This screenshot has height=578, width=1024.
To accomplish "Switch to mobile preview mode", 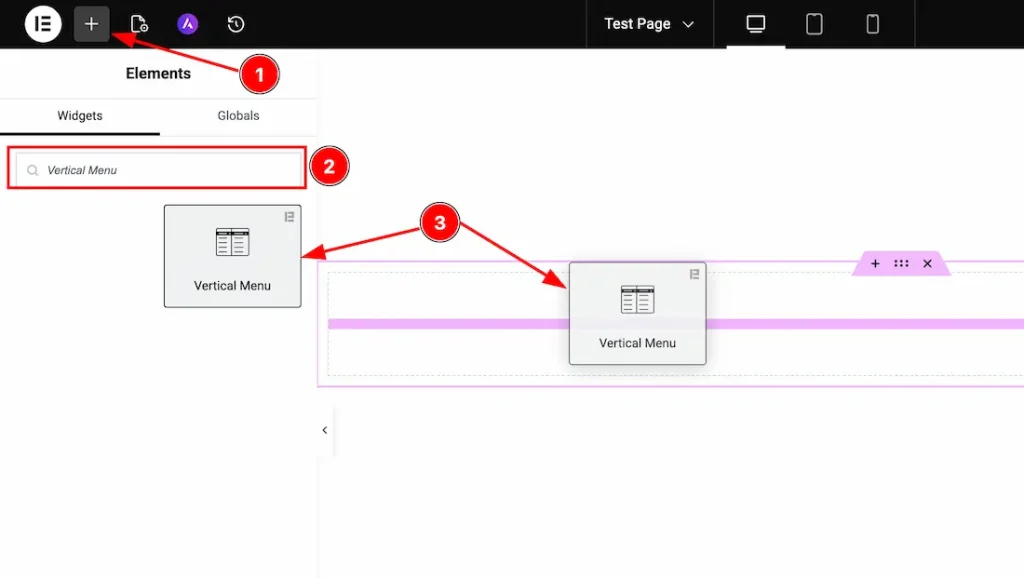I will 872,24.
